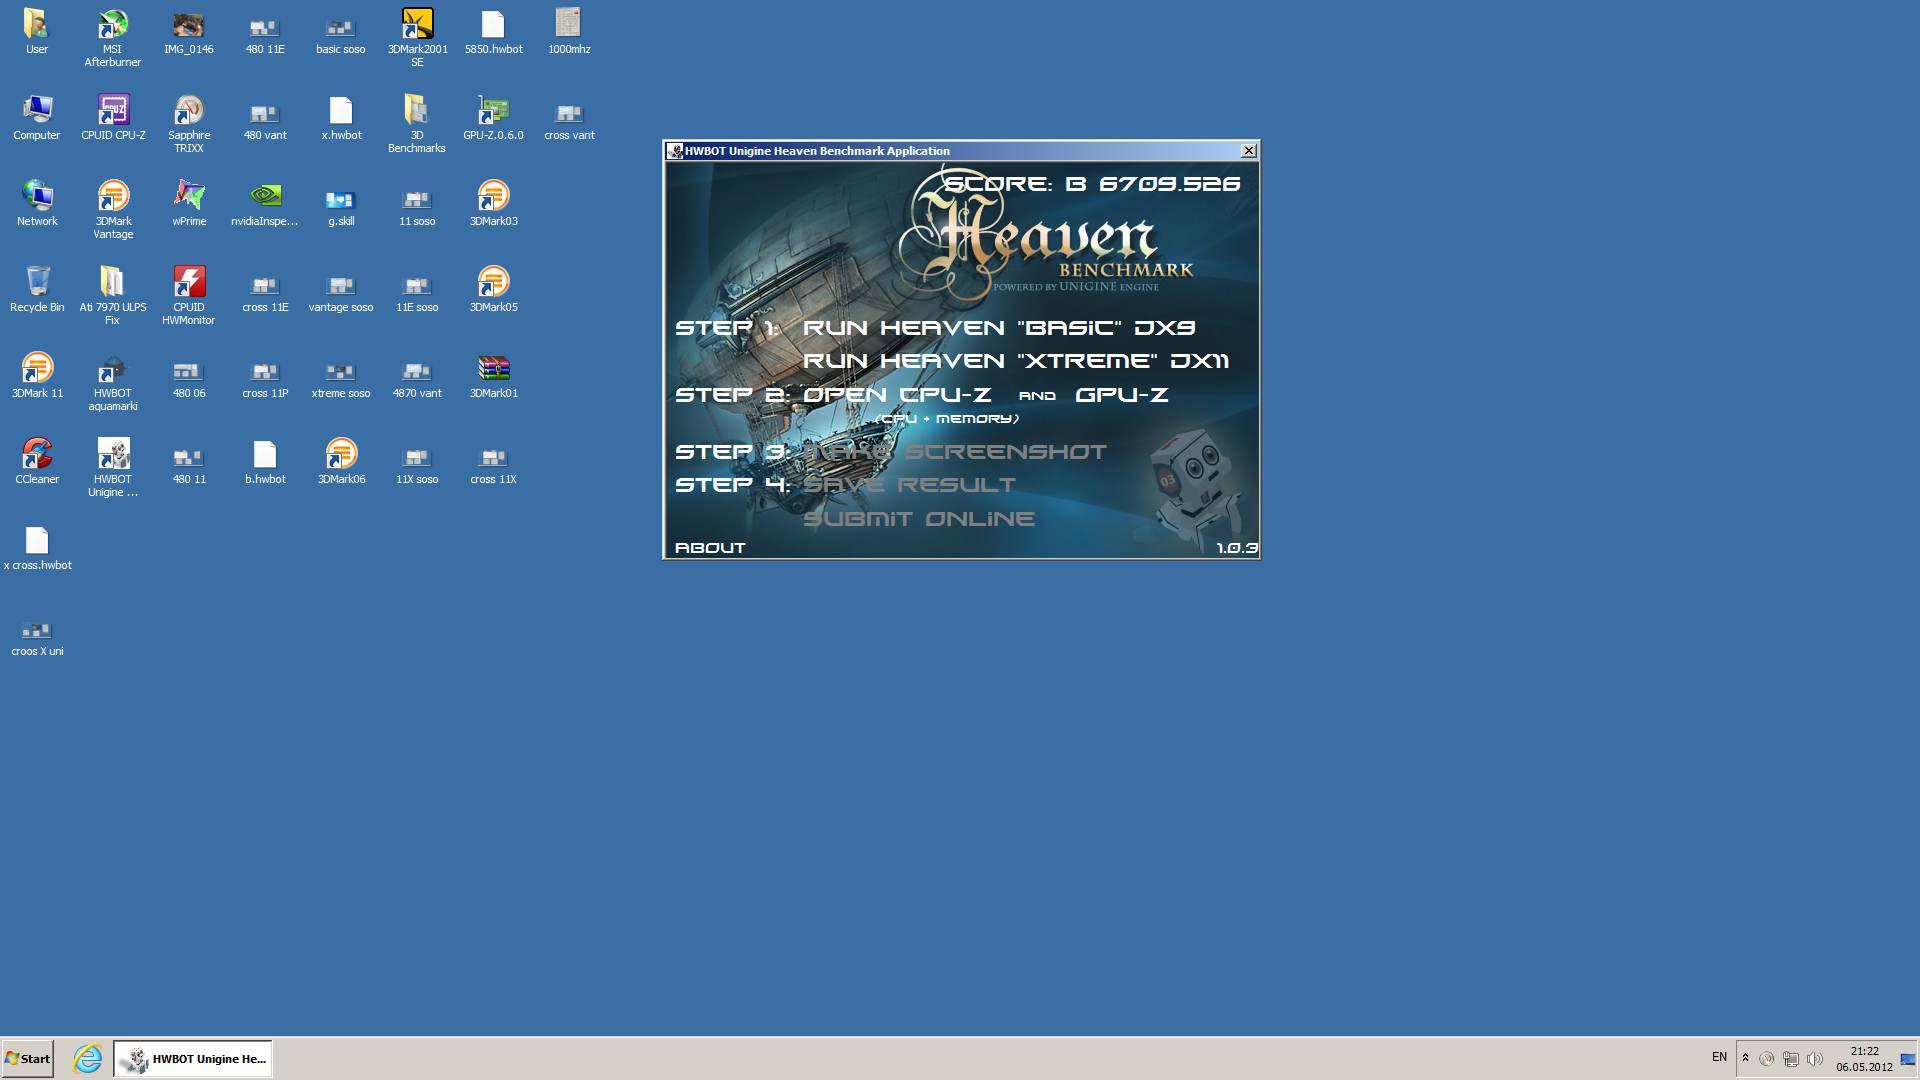Open network tray icon
The image size is (1920, 1080).
[x=1791, y=1058]
